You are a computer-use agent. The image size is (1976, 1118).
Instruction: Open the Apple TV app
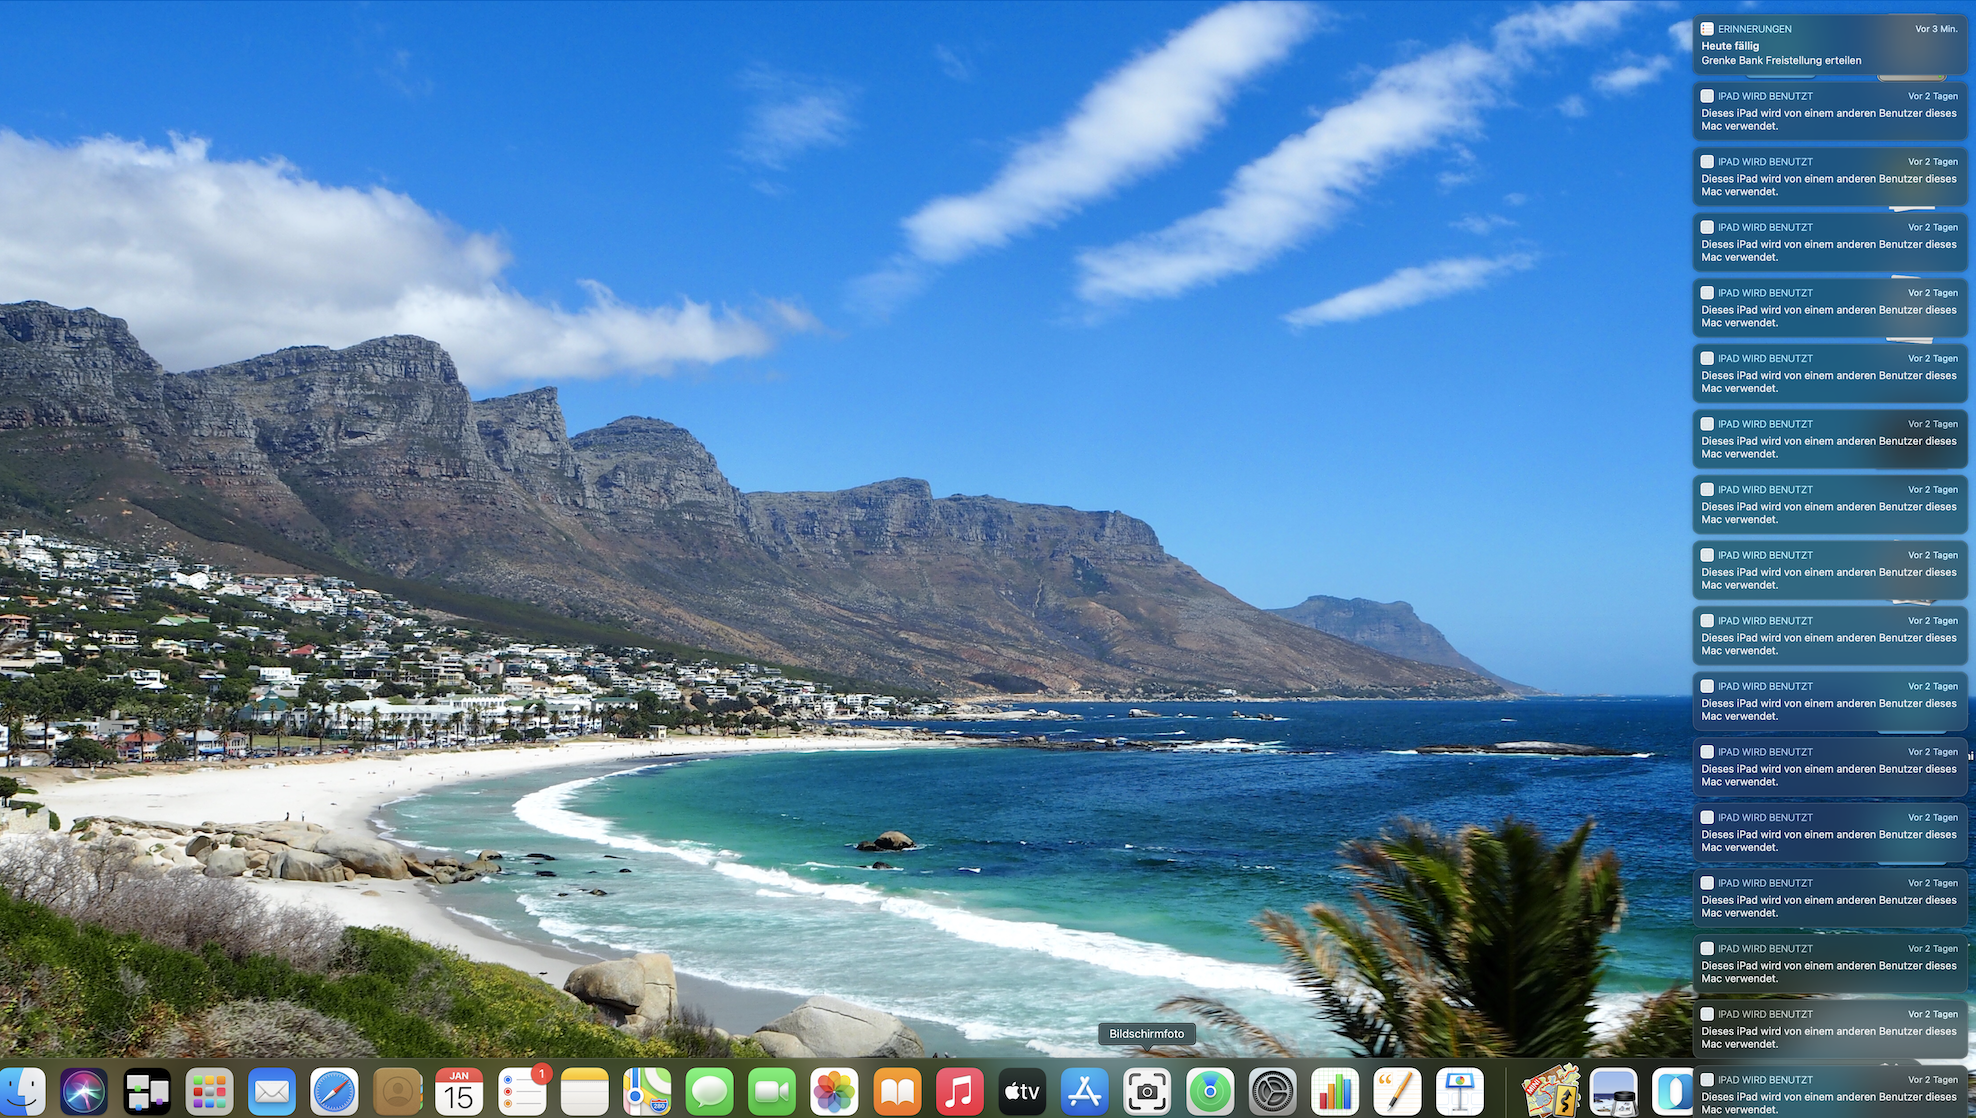coord(1022,1091)
